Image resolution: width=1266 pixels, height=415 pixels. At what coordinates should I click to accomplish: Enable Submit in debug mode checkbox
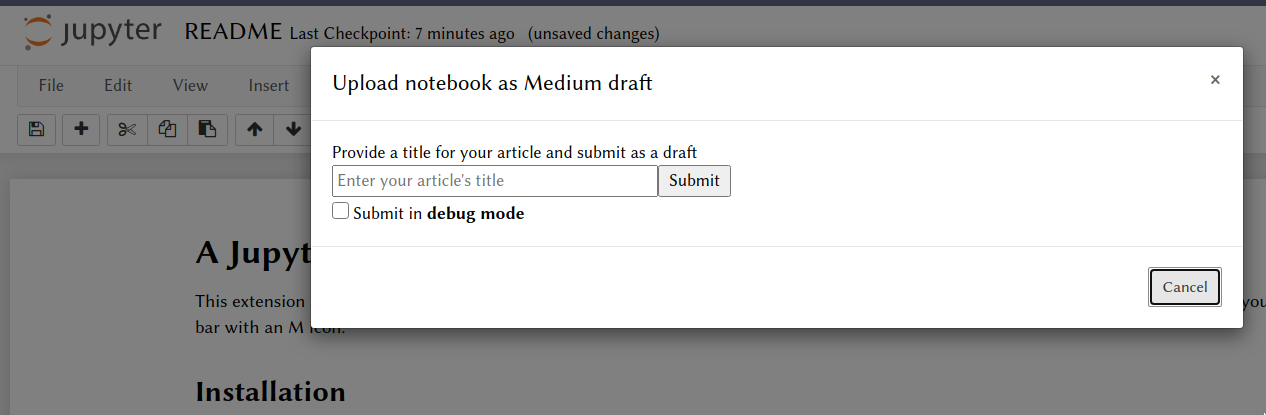point(341,211)
